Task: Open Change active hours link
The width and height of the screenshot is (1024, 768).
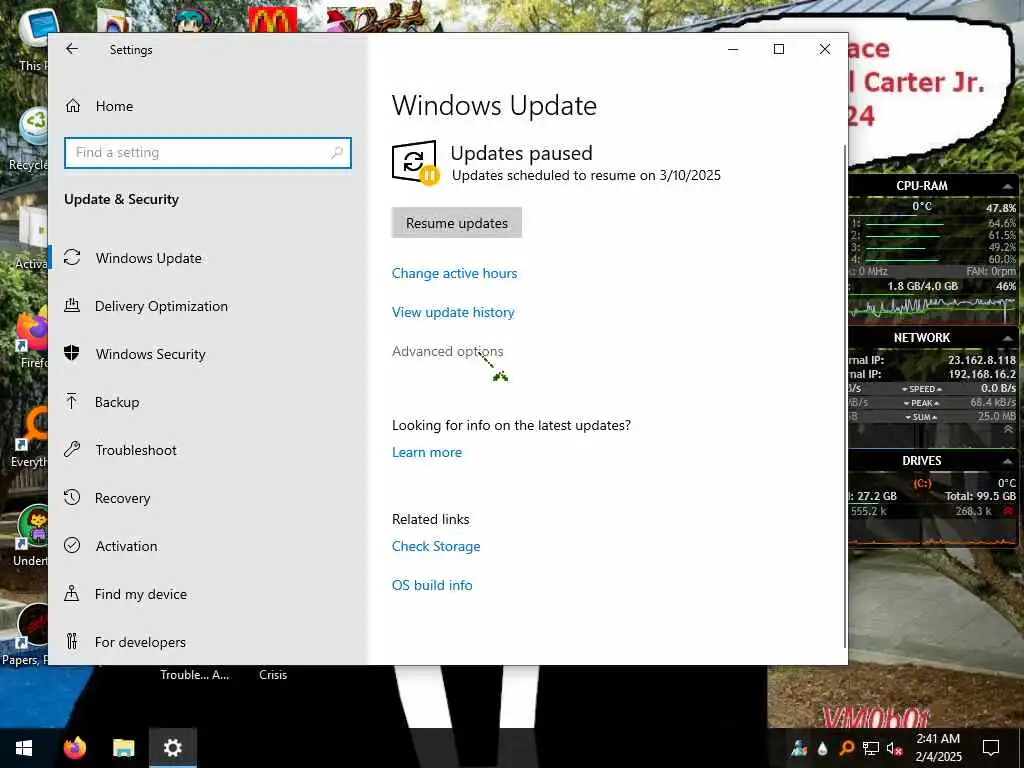Action: 455,273
